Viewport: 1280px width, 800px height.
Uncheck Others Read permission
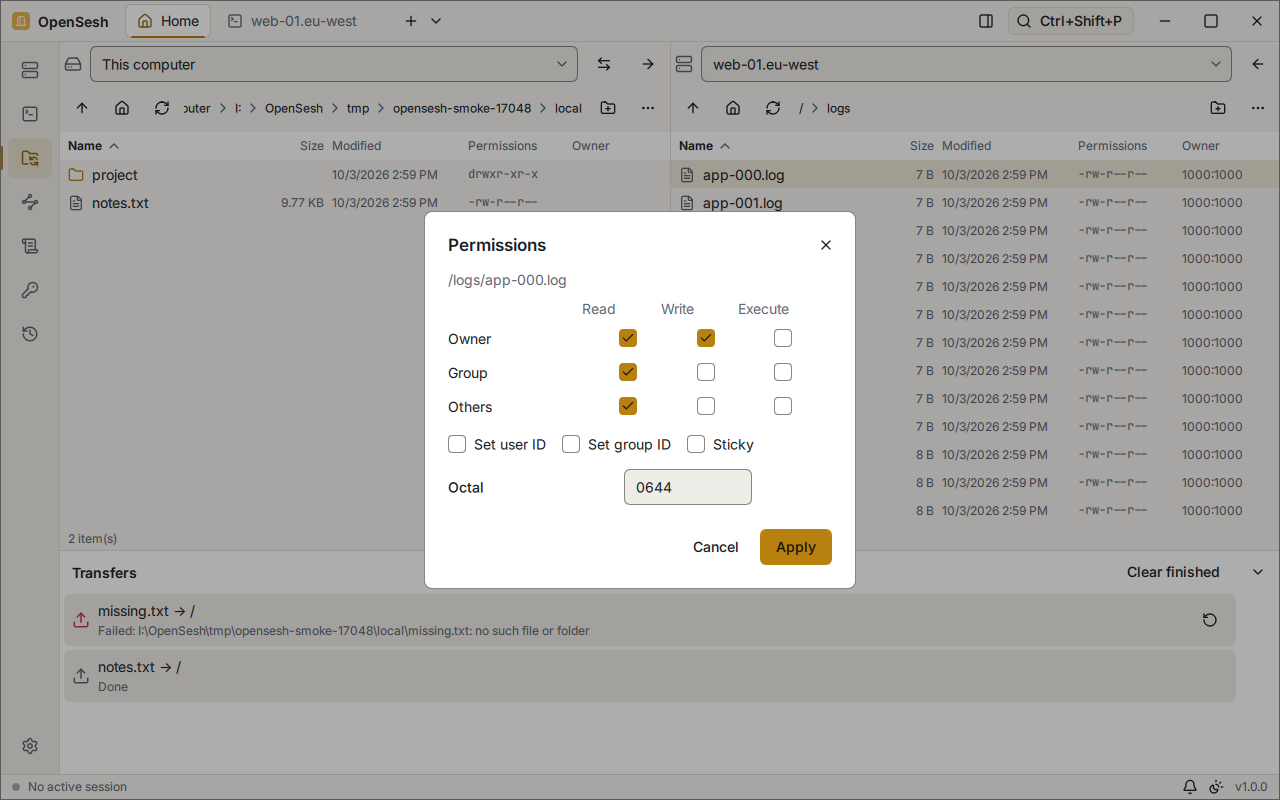(x=628, y=406)
